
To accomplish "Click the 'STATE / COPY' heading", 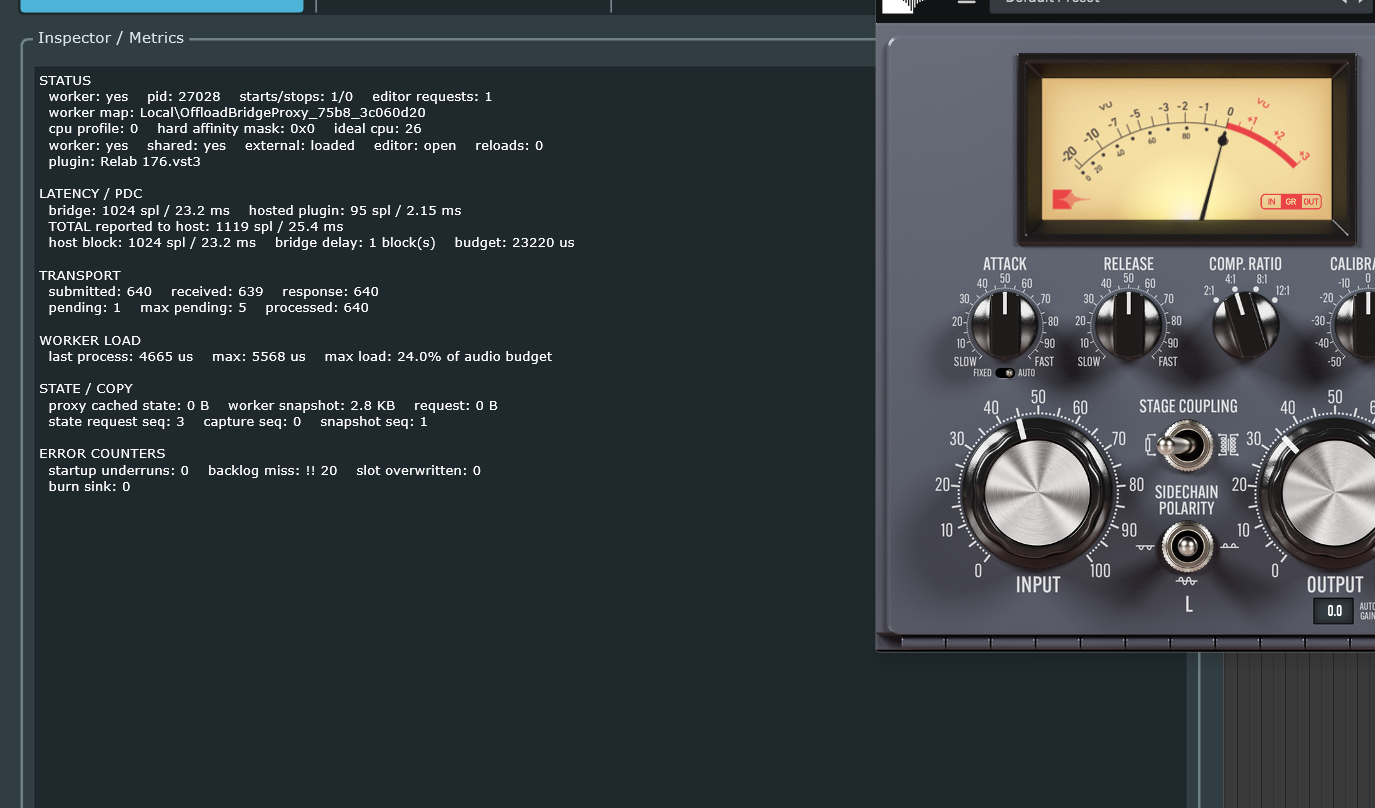I will tap(86, 388).
